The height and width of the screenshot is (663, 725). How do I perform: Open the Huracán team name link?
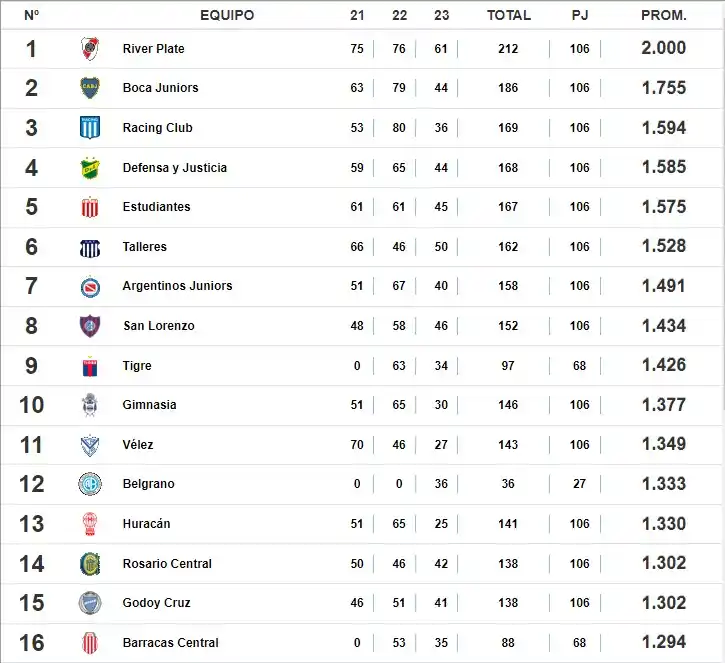(x=146, y=524)
